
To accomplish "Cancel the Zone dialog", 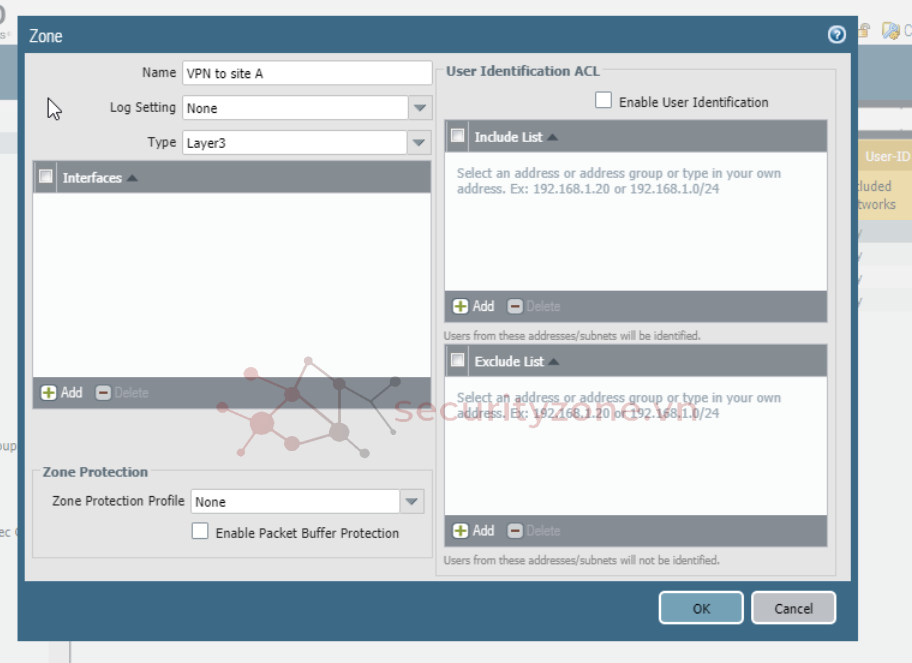I will click(793, 608).
